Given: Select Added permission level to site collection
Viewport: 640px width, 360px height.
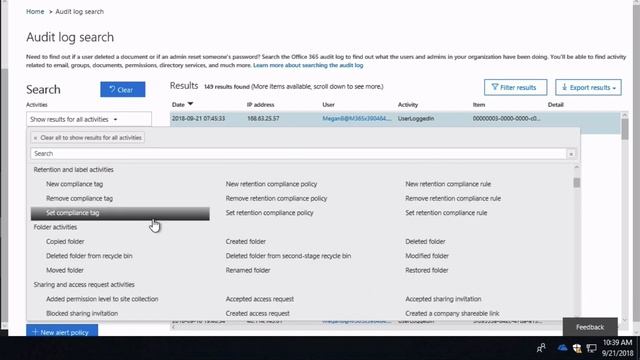Looking at the screenshot, I should pos(102,299).
